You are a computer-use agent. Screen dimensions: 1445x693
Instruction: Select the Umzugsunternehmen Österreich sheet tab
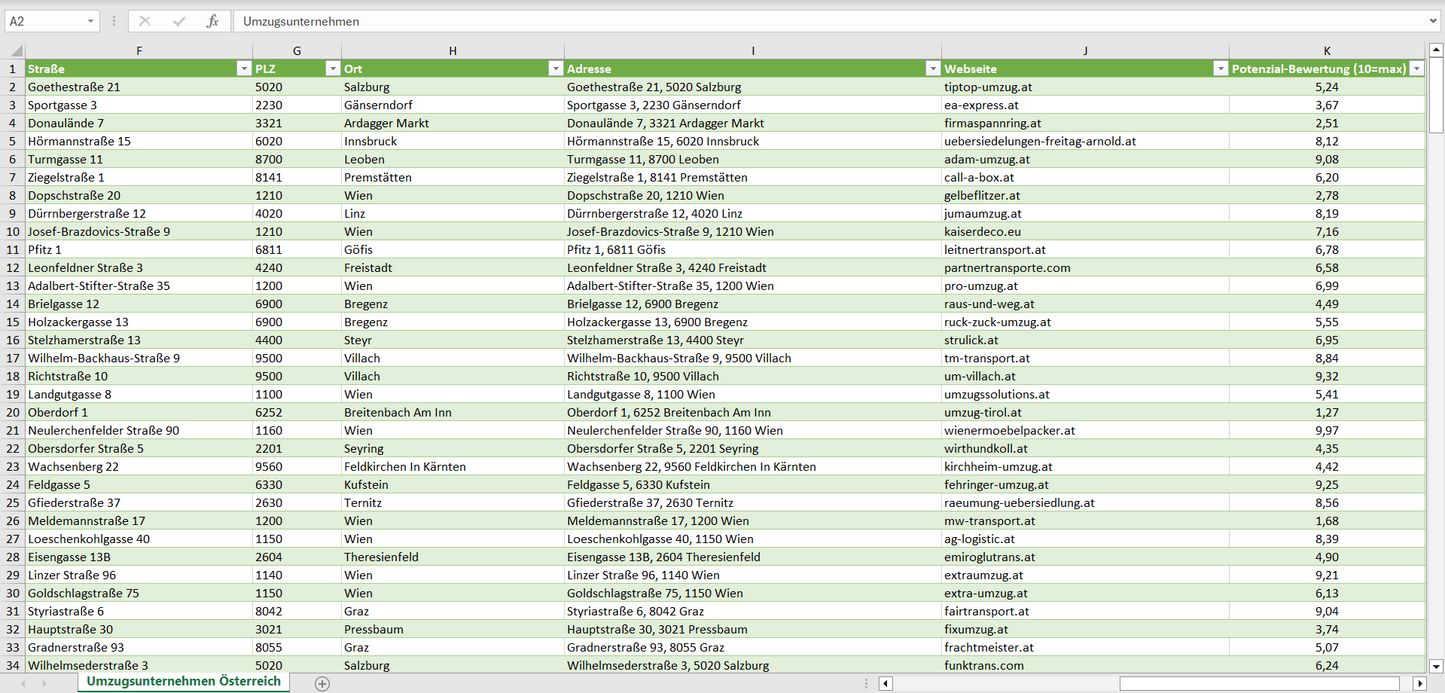tap(183, 681)
